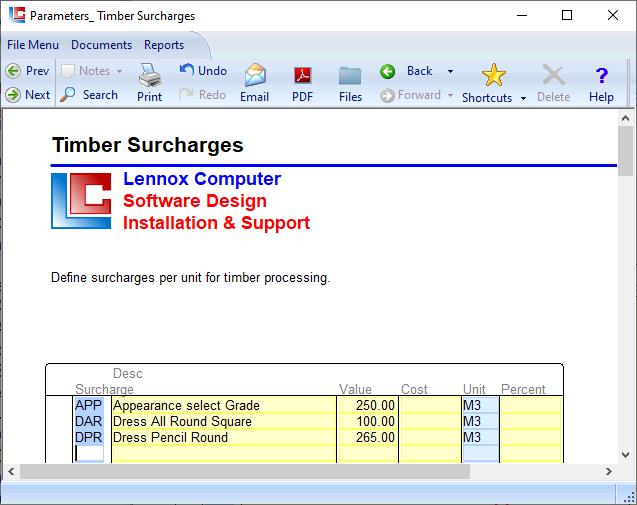Click the Percent cell in DPR row

pyautogui.click(x=531, y=437)
